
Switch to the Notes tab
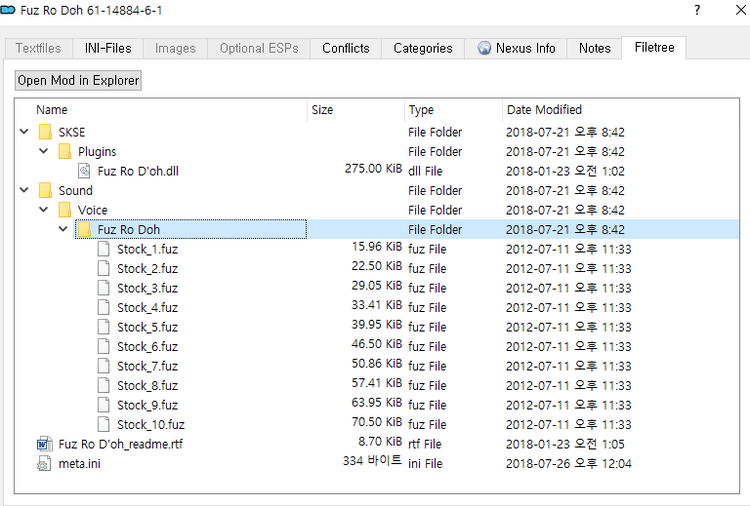pos(595,48)
